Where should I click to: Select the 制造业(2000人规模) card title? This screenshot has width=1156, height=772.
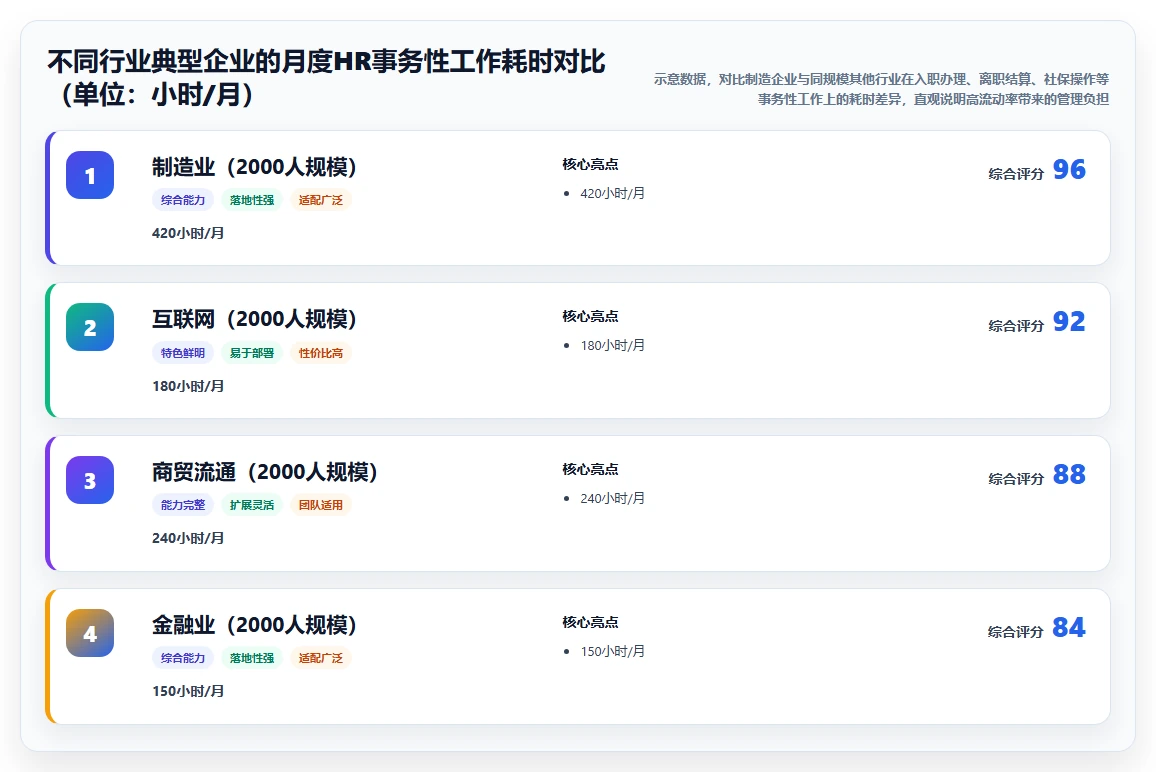254,167
